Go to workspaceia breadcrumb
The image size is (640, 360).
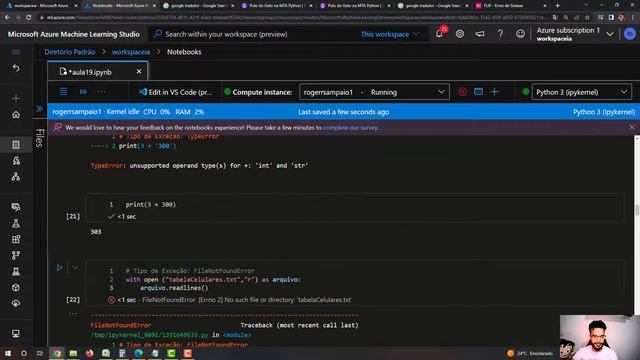[x=131, y=52]
